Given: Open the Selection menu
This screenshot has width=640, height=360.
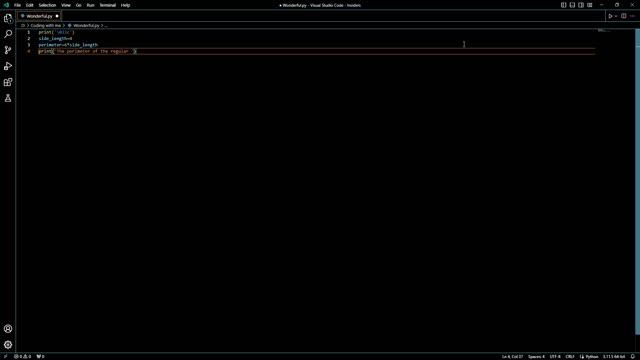Looking at the screenshot, I should coord(47,5).
